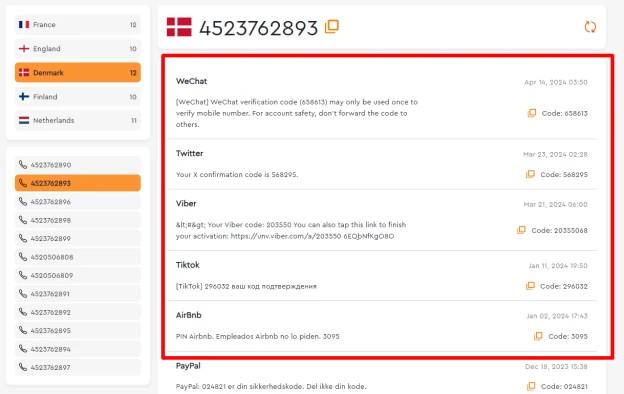Click the Viber activation link text
Screen dimensions: 624x394
(312, 236)
